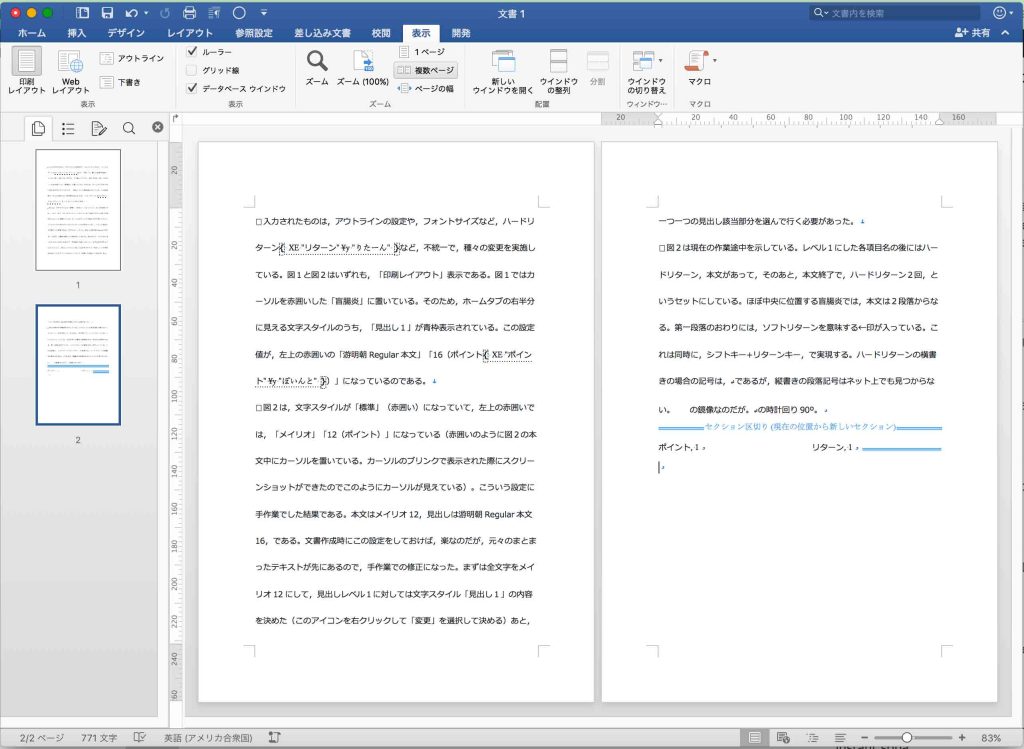Select page 1 thumbnail

(78, 210)
